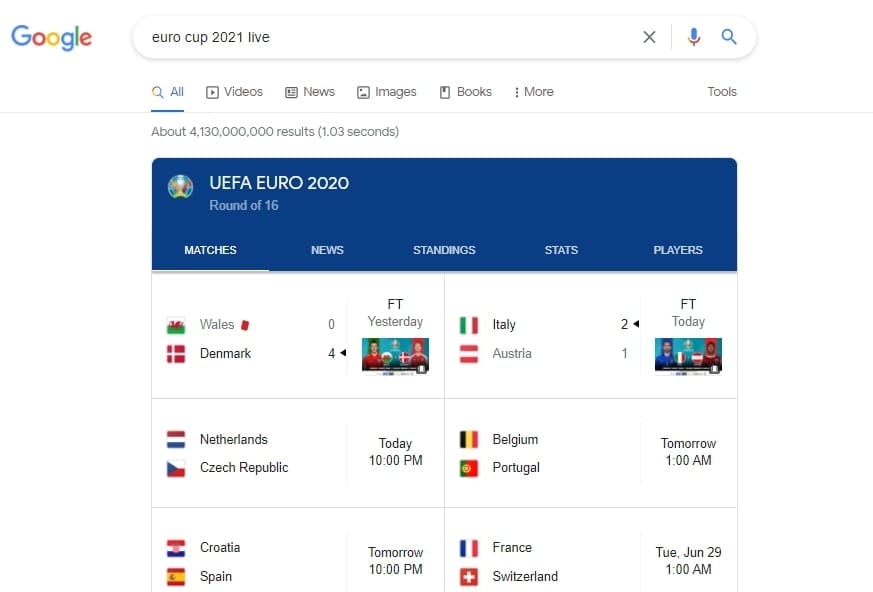Select the STATS tab
The height and width of the screenshot is (592, 873).
click(561, 250)
